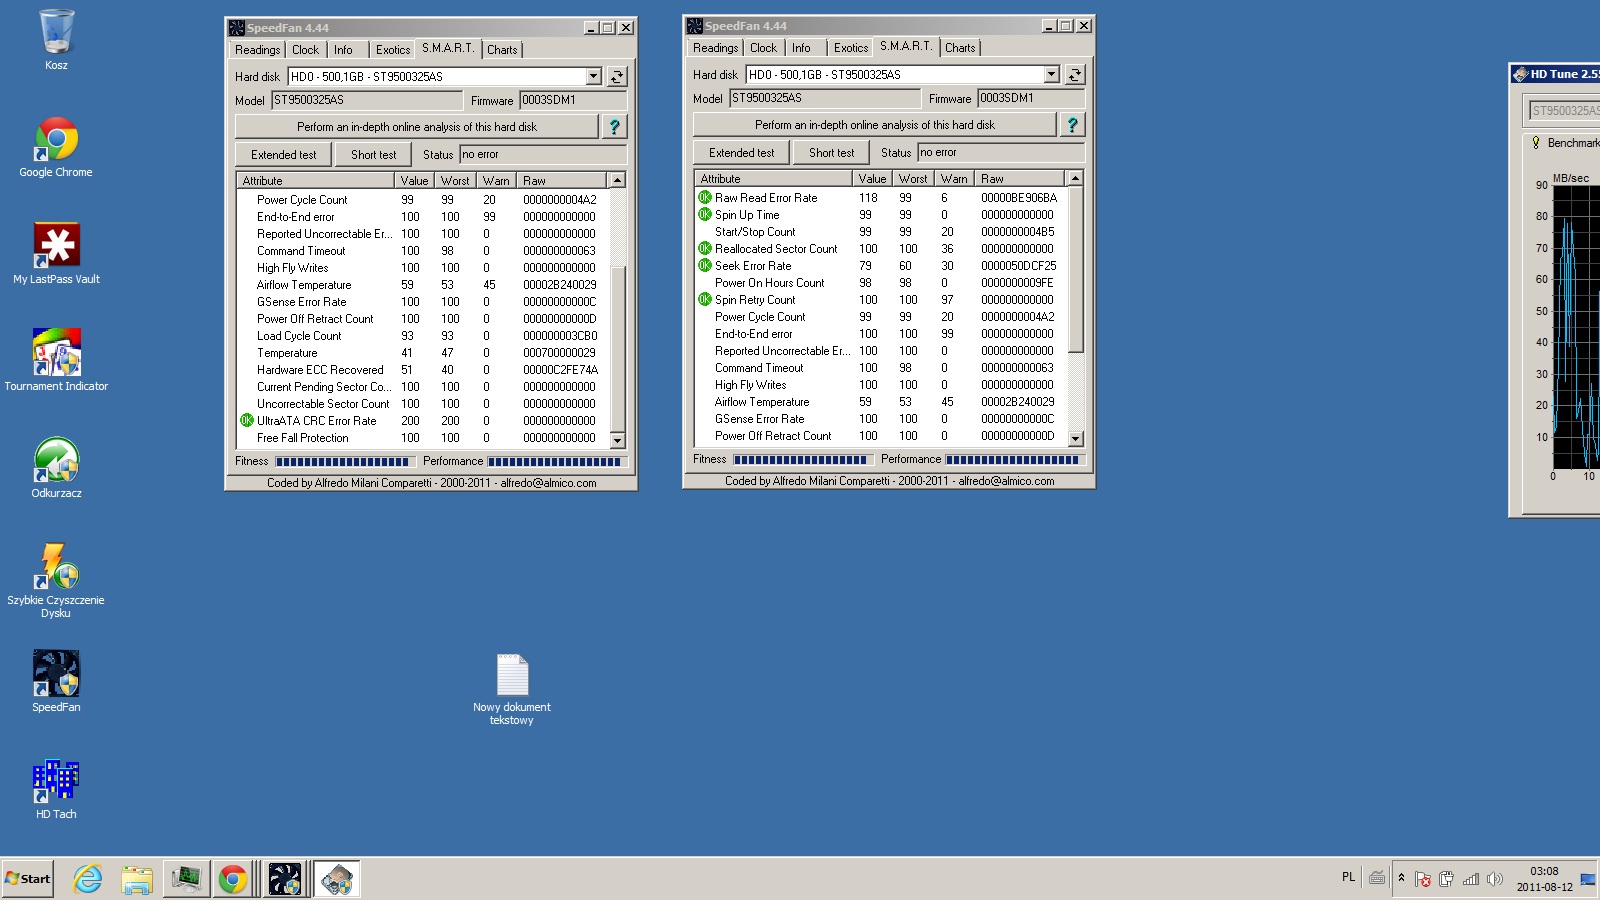Click the PL language indicator on taskbar
The width and height of the screenshot is (1600, 900).
1348,877
